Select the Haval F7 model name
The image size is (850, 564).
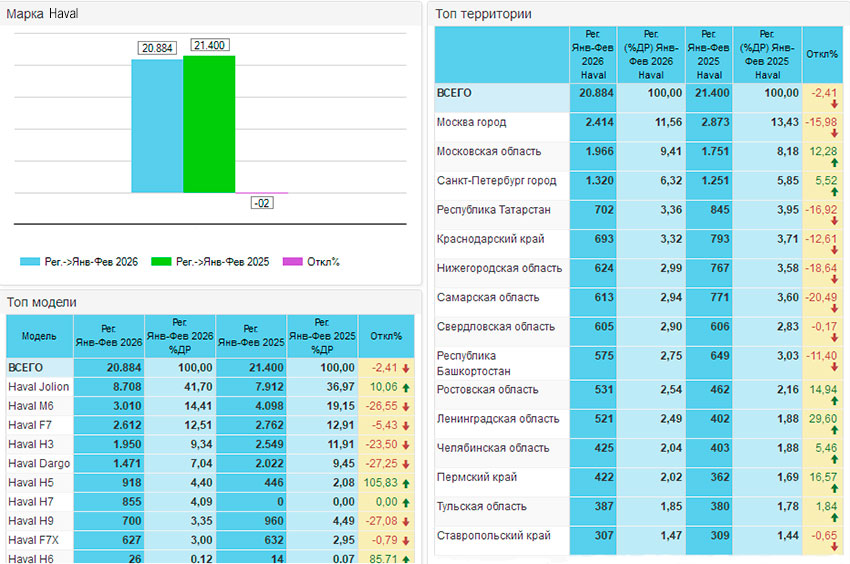(x=30, y=425)
